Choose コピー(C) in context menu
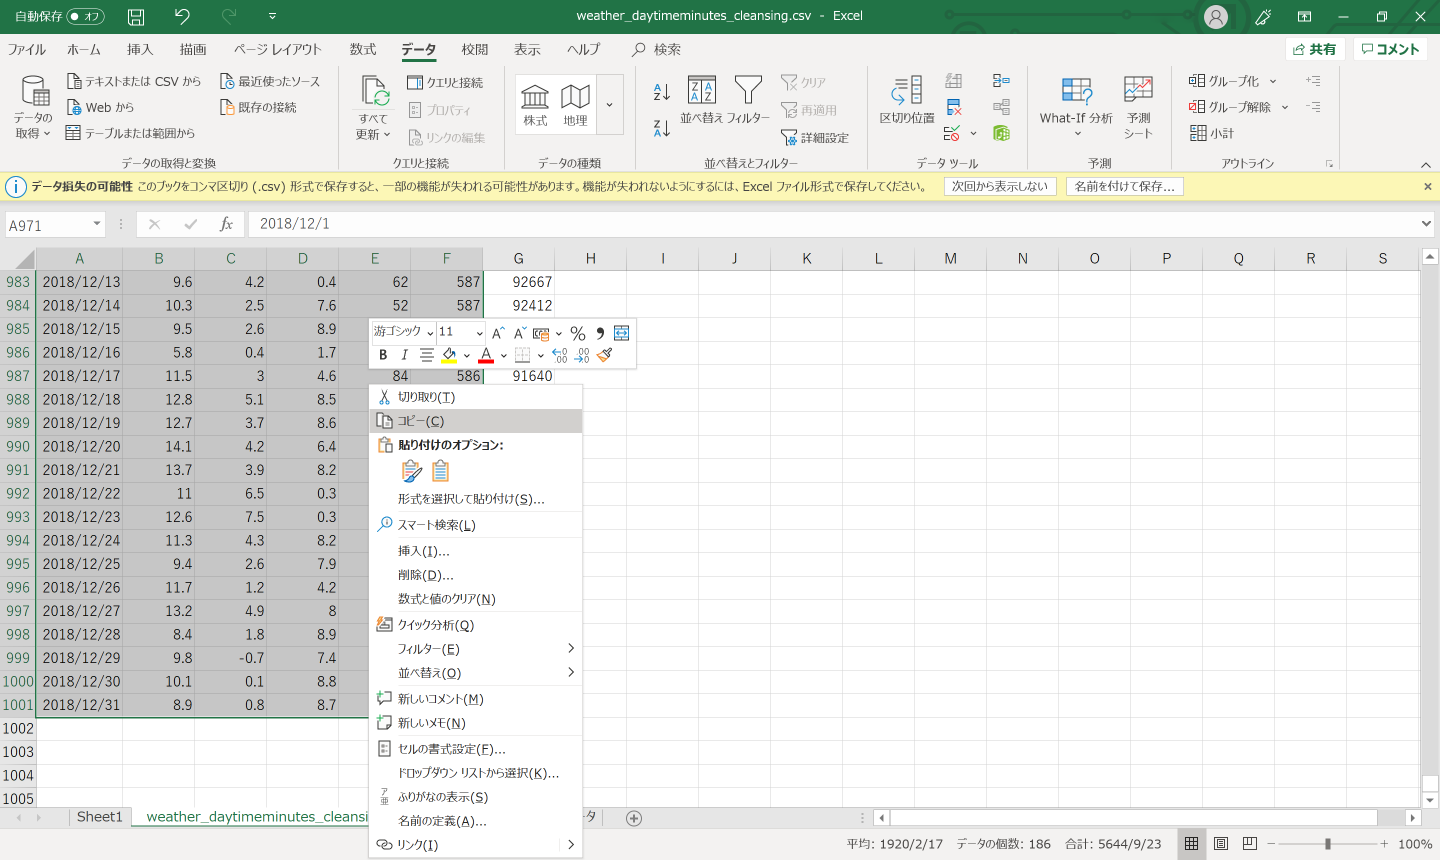The height and width of the screenshot is (860, 1440). [x=475, y=421]
